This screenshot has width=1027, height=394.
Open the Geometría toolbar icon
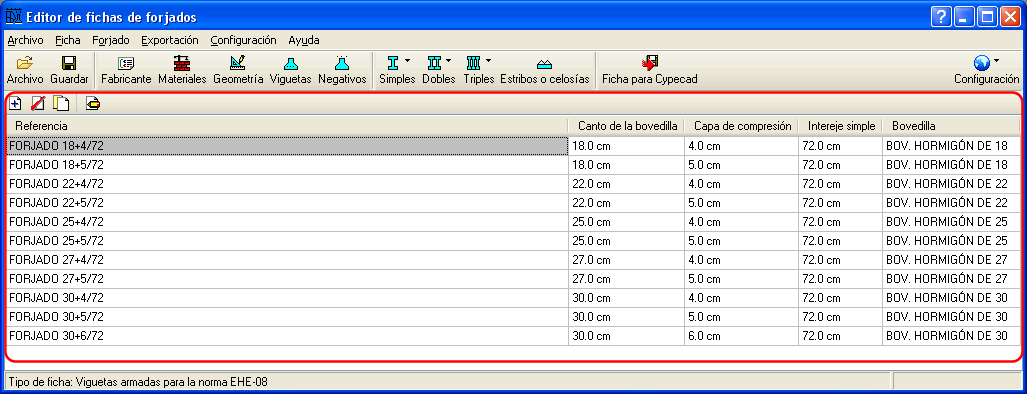click(238, 63)
